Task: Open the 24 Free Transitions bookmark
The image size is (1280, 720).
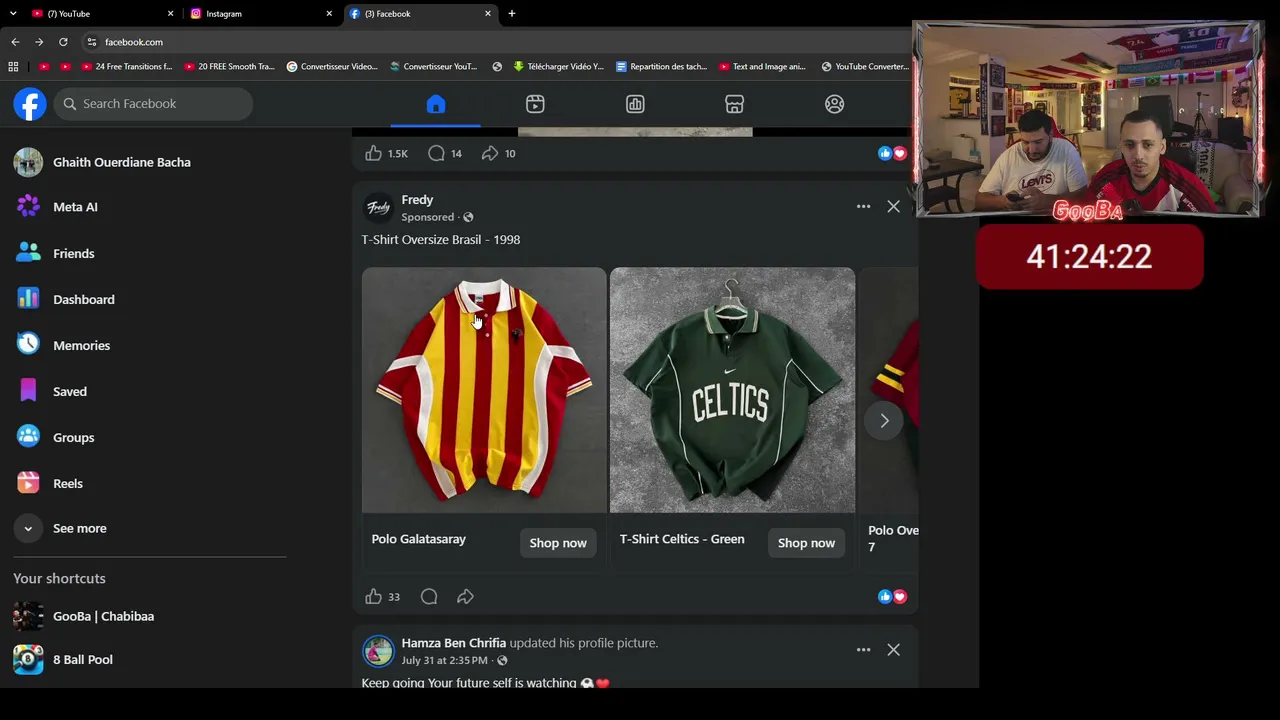Action: point(127,67)
